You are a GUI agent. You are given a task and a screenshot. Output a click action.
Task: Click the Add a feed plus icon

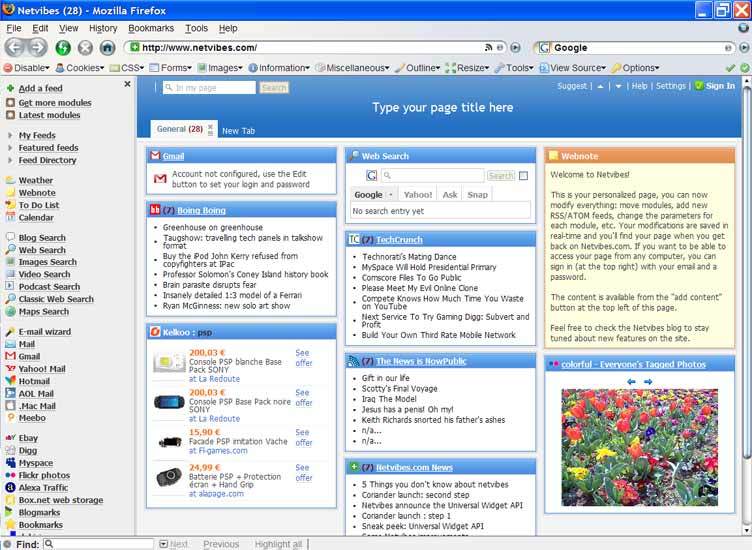coord(10,88)
